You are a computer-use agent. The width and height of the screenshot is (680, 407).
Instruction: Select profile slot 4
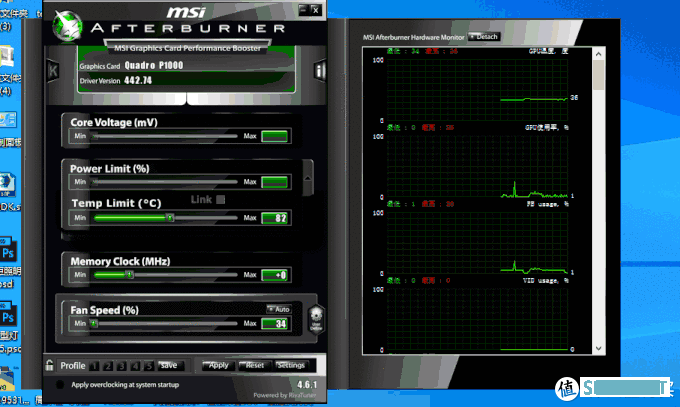tap(135, 366)
